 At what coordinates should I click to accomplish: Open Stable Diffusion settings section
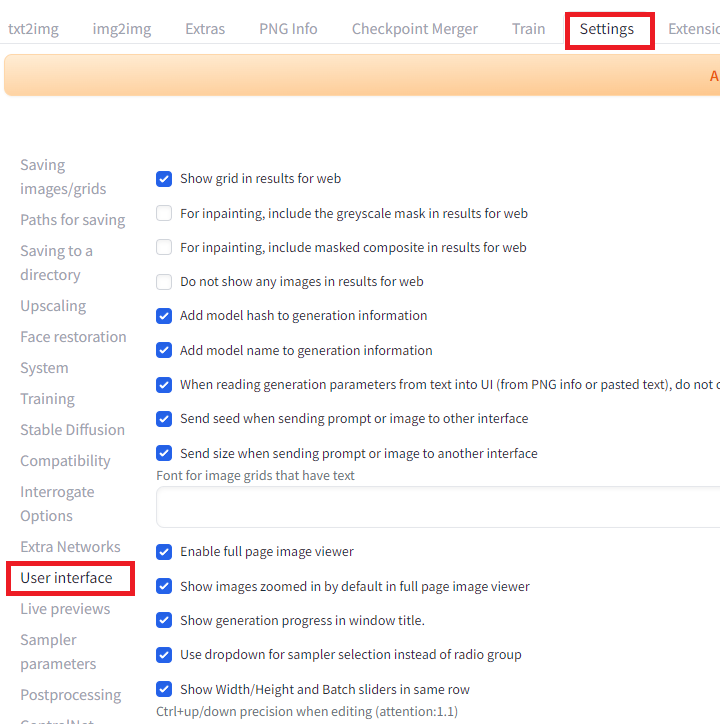pos(73,429)
